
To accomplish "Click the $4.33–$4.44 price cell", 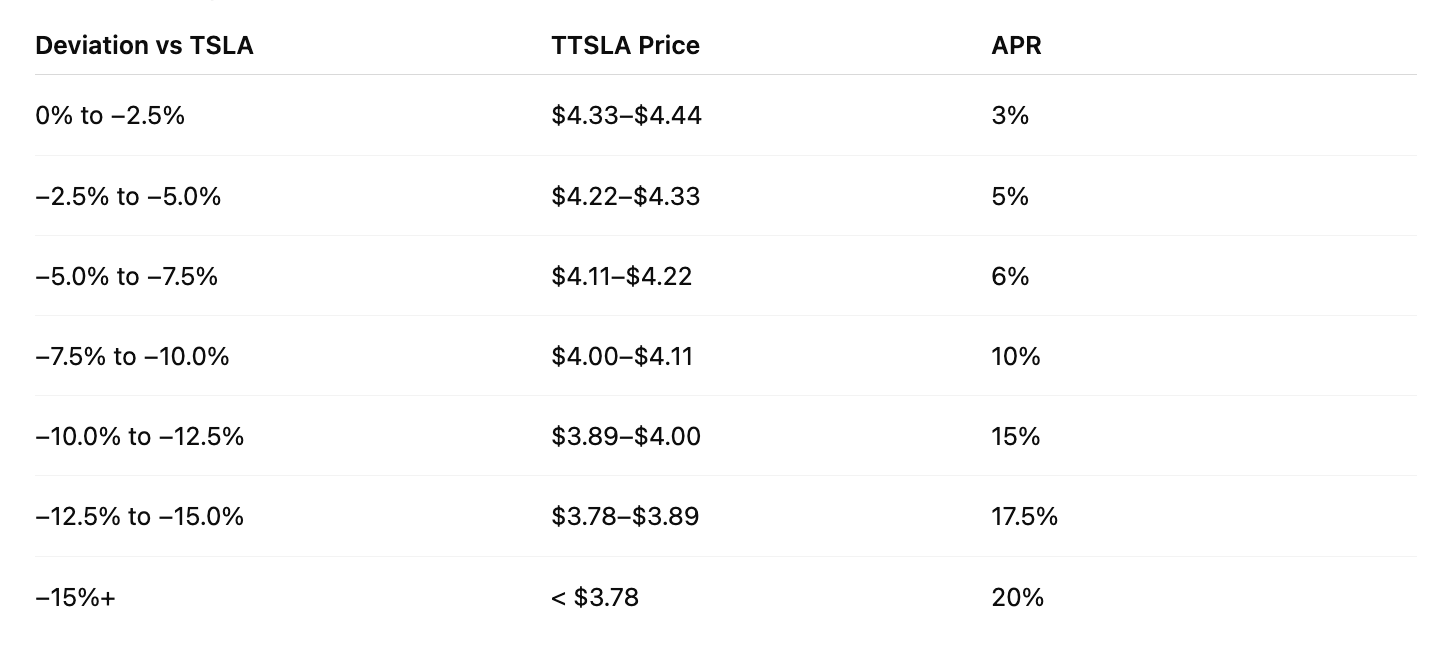I will [626, 116].
